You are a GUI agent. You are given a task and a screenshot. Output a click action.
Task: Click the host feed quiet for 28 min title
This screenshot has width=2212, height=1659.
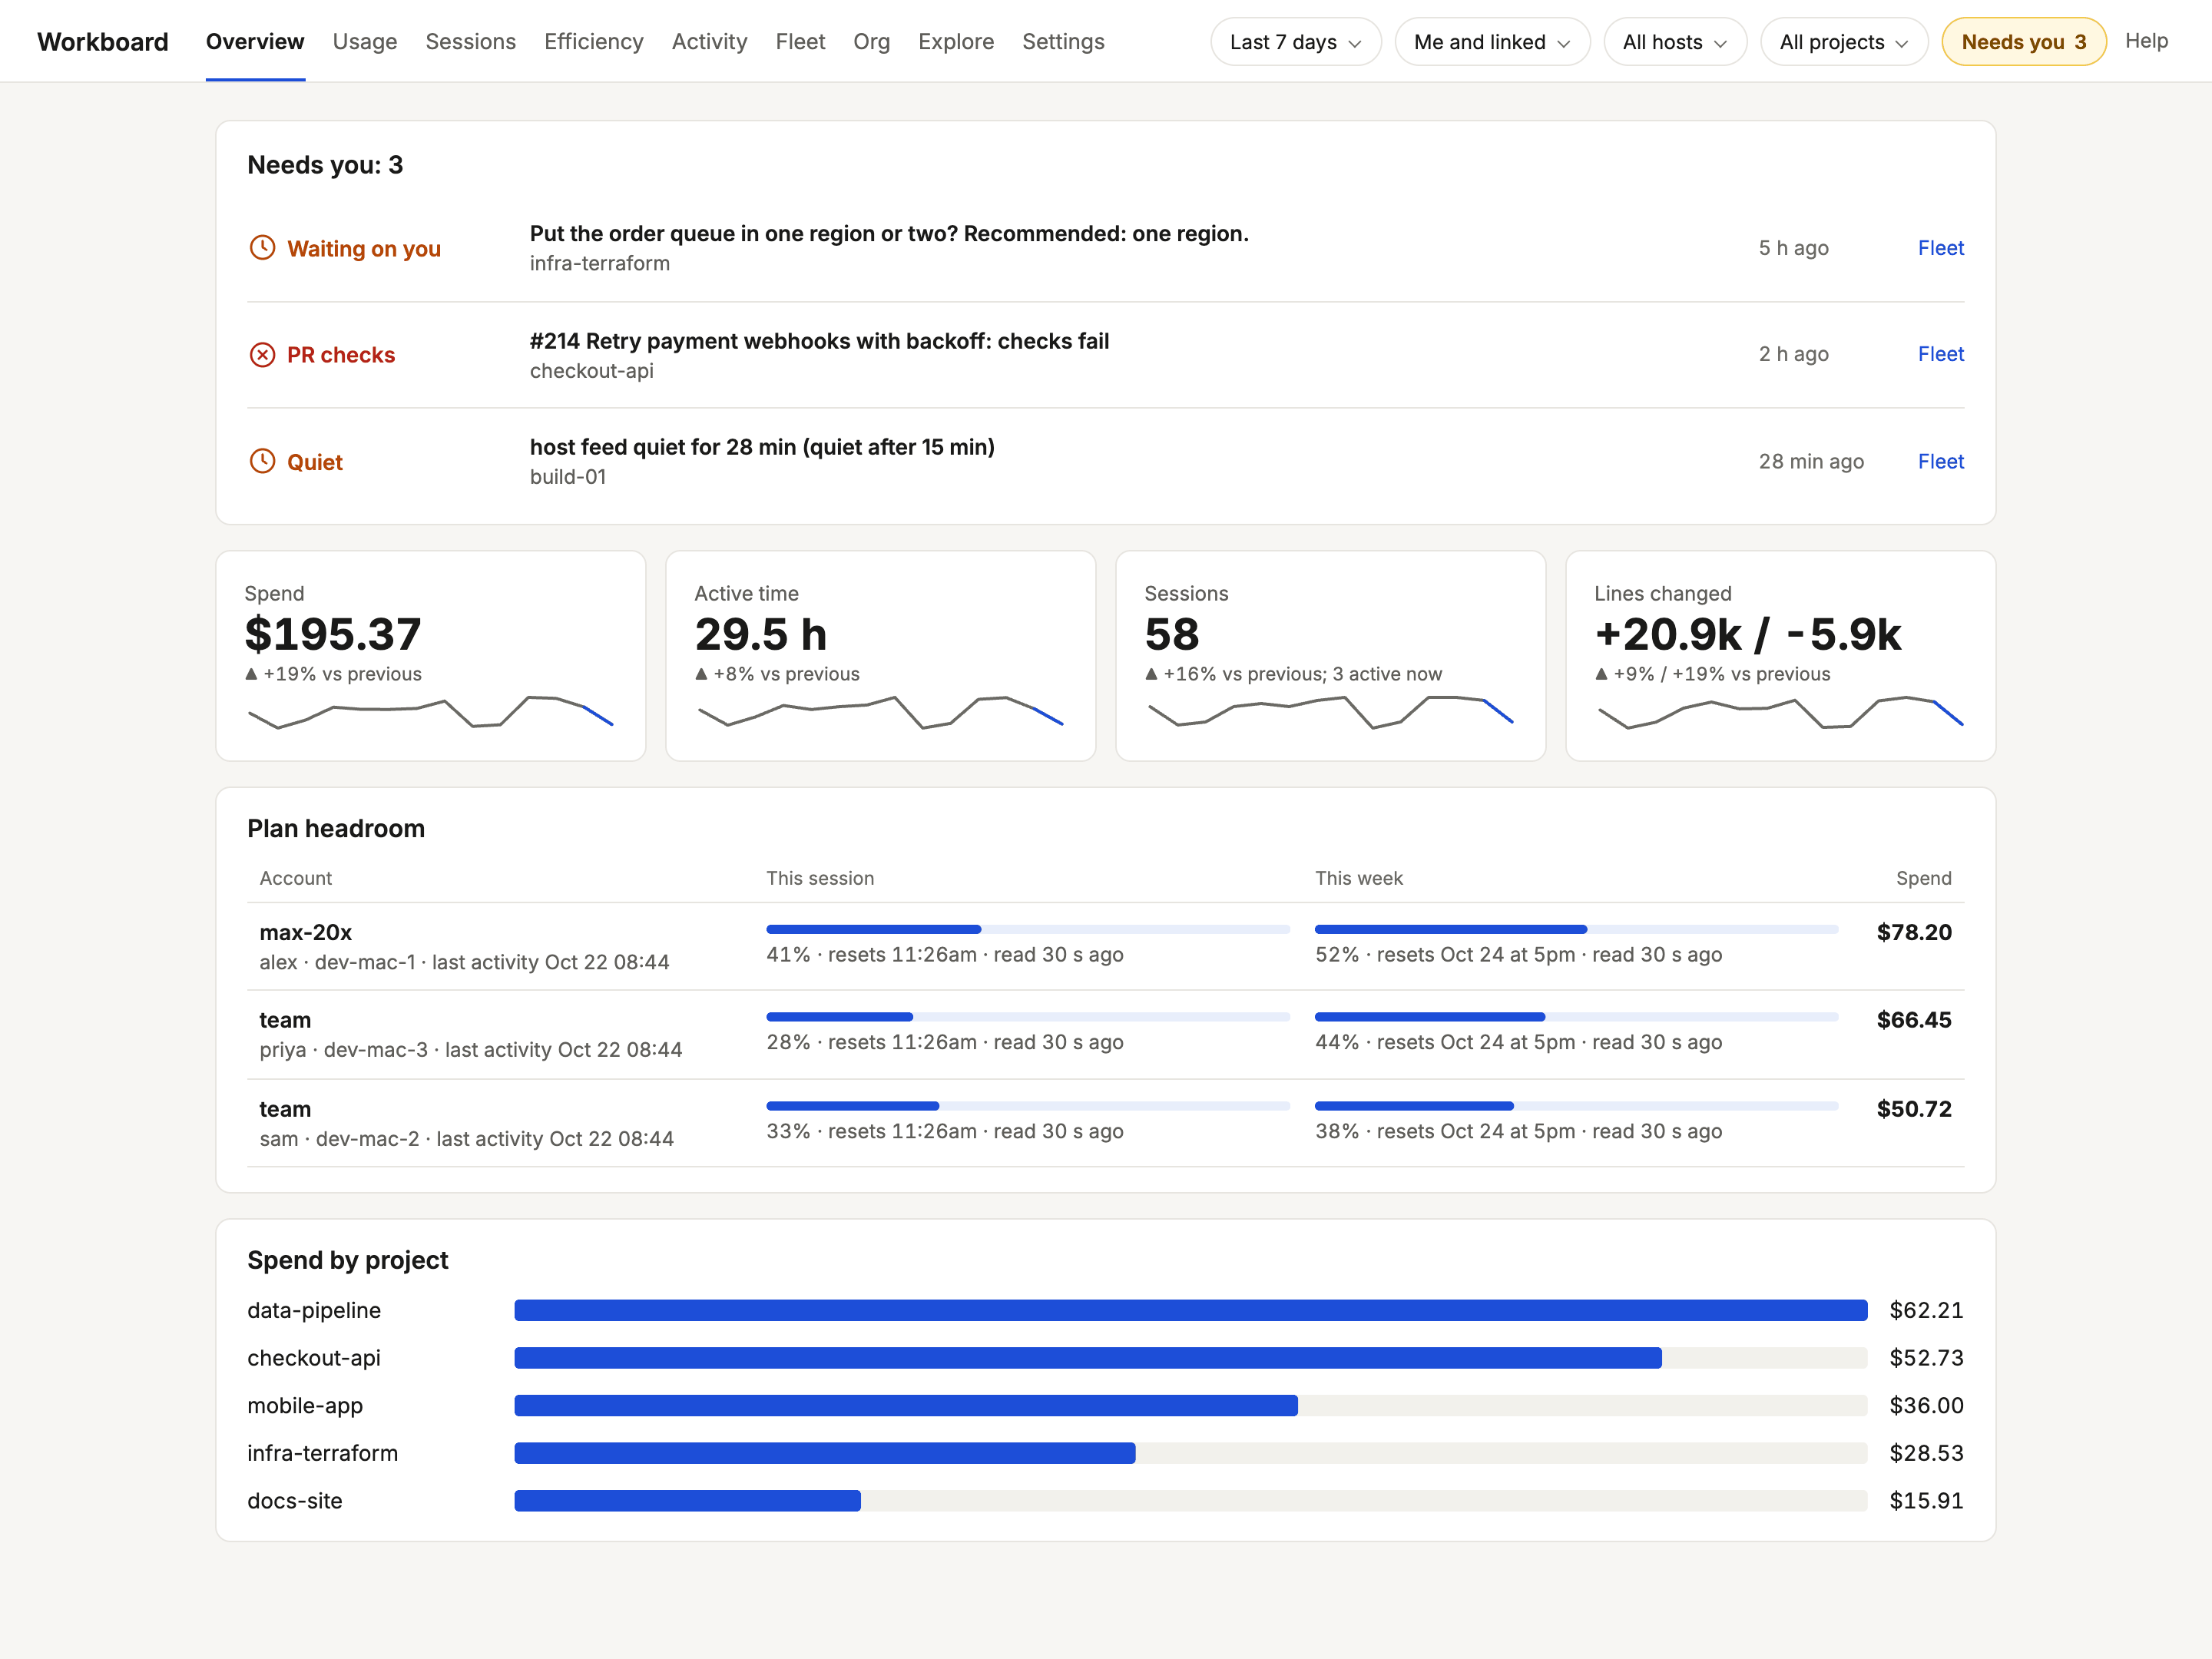762,447
